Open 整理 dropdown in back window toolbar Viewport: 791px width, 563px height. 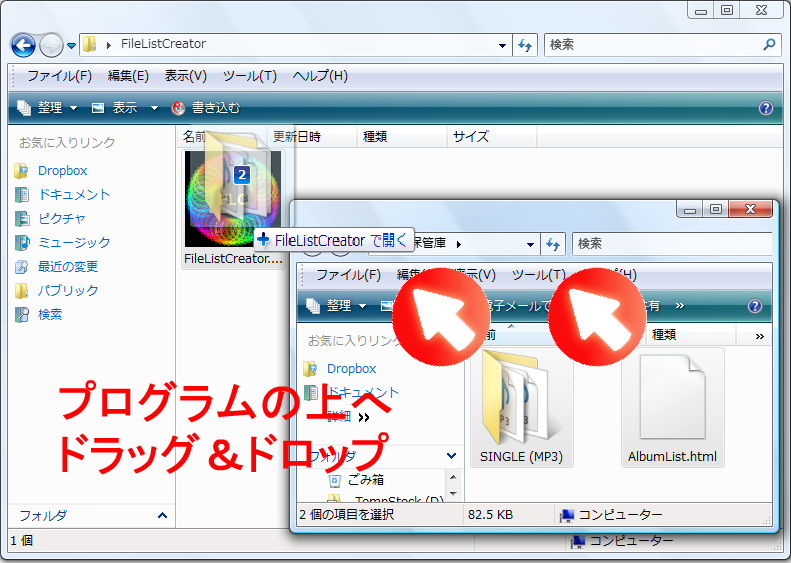(47, 107)
